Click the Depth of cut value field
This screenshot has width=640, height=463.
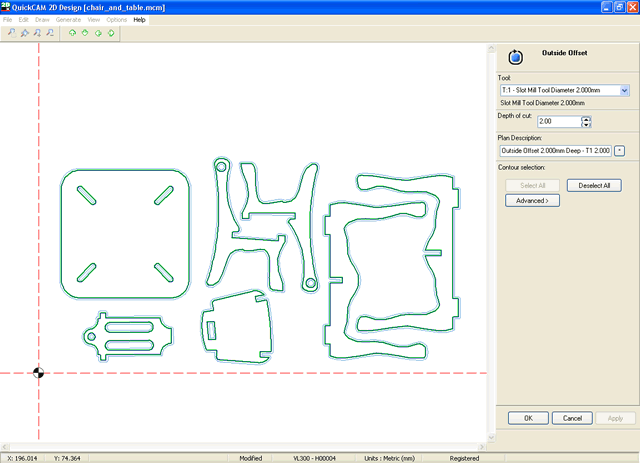coord(559,121)
